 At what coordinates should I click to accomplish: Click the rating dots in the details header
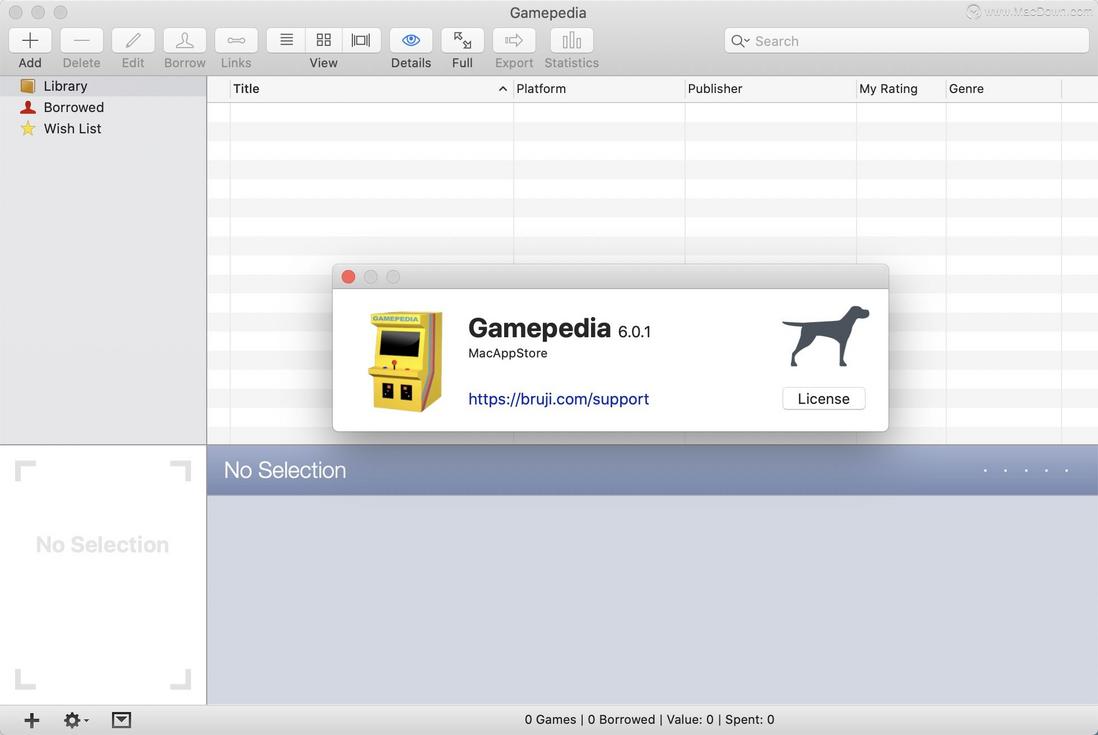click(x=1026, y=470)
